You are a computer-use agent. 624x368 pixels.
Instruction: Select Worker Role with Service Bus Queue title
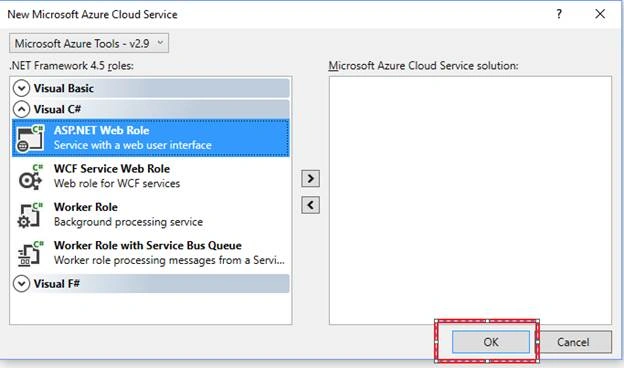(148, 245)
